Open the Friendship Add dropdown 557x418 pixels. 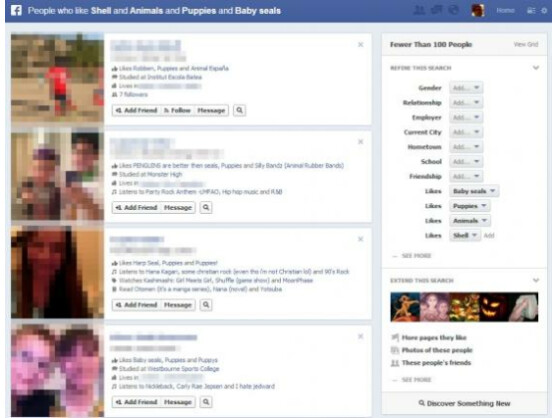pyautogui.click(x=466, y=177)
